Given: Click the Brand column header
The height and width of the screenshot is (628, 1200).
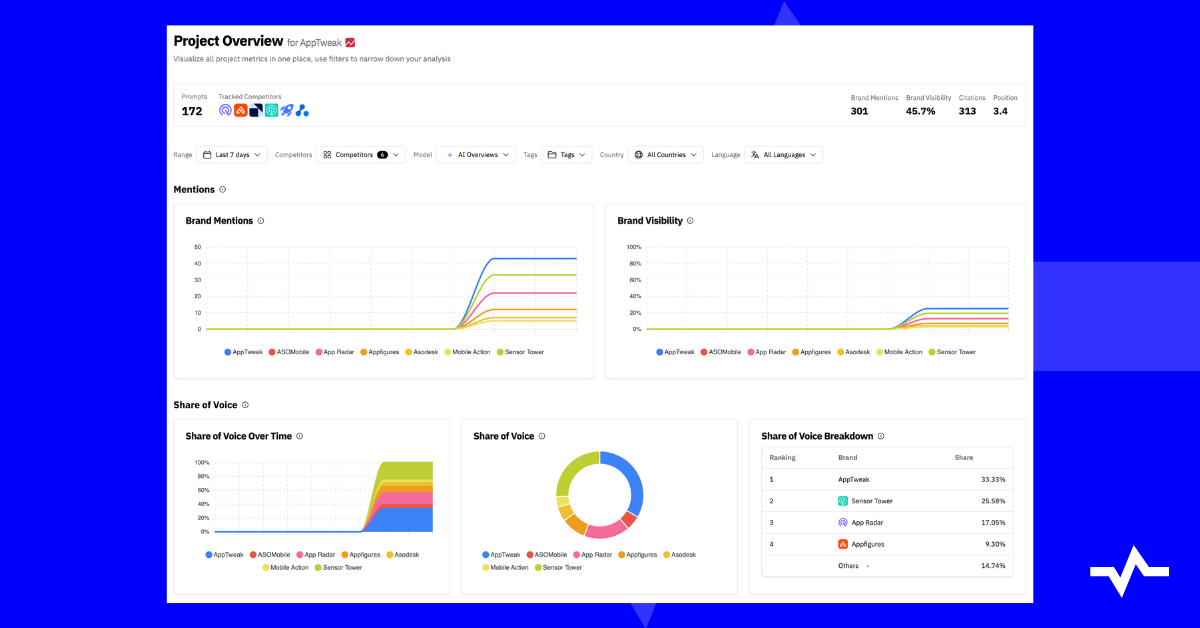Looking at the screenshot, I should [x=847, y=458].
